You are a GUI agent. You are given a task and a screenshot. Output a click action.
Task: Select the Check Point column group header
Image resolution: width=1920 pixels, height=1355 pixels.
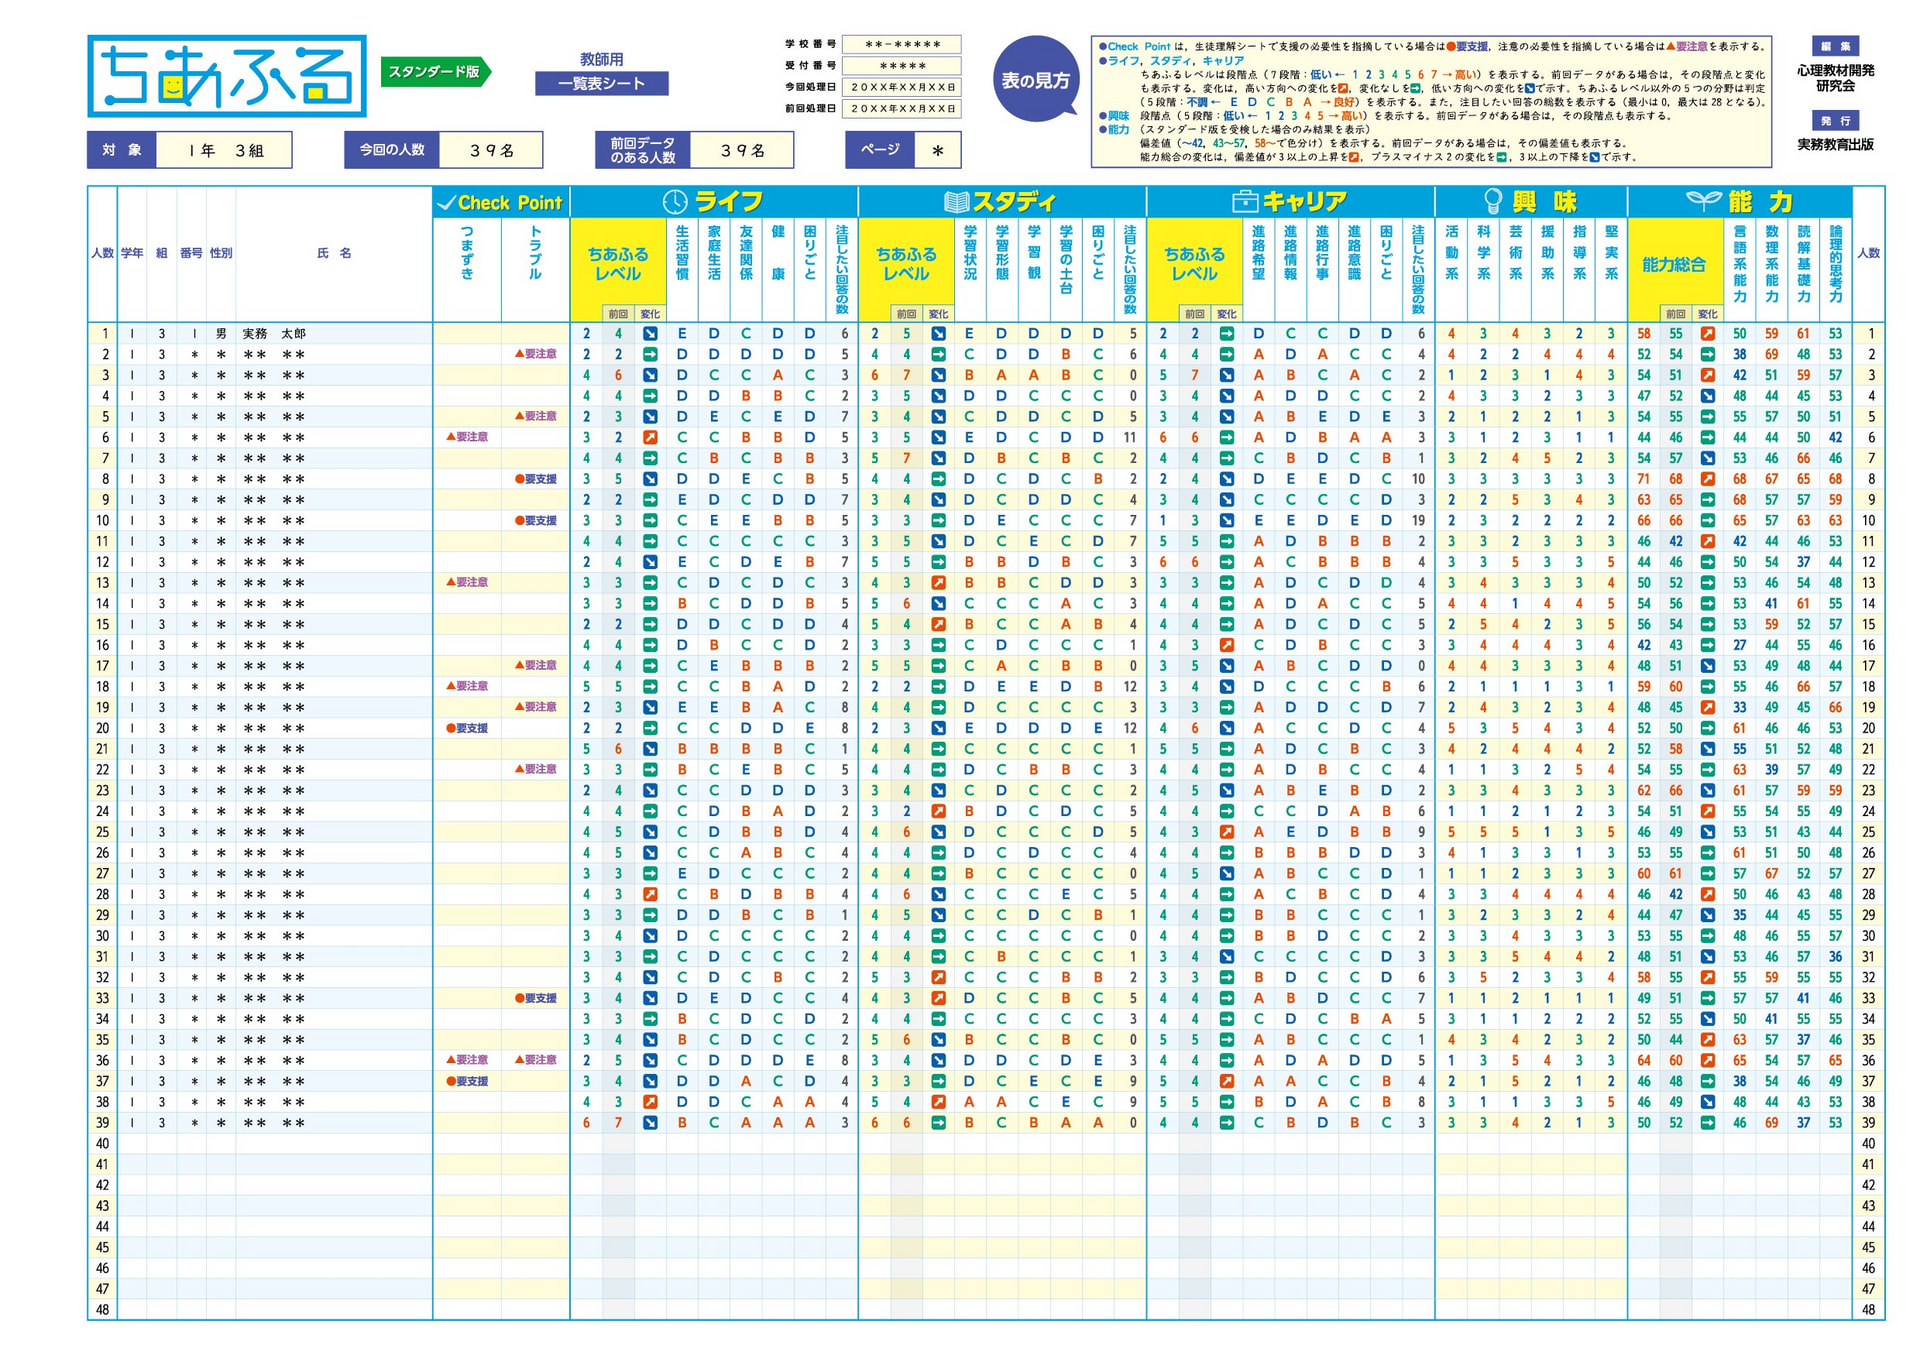509,203
